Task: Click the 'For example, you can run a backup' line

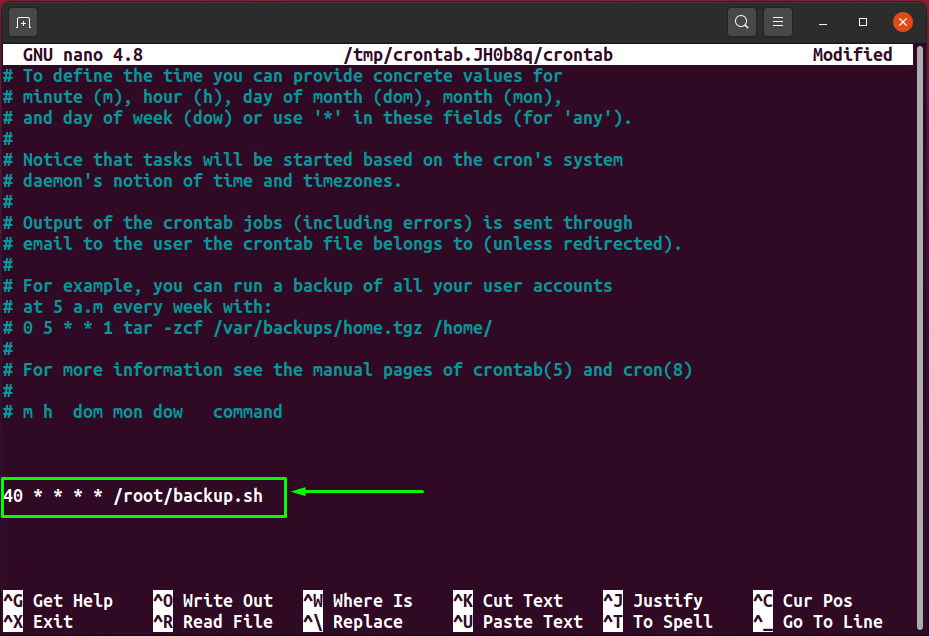Action: [x=307, y=286]
